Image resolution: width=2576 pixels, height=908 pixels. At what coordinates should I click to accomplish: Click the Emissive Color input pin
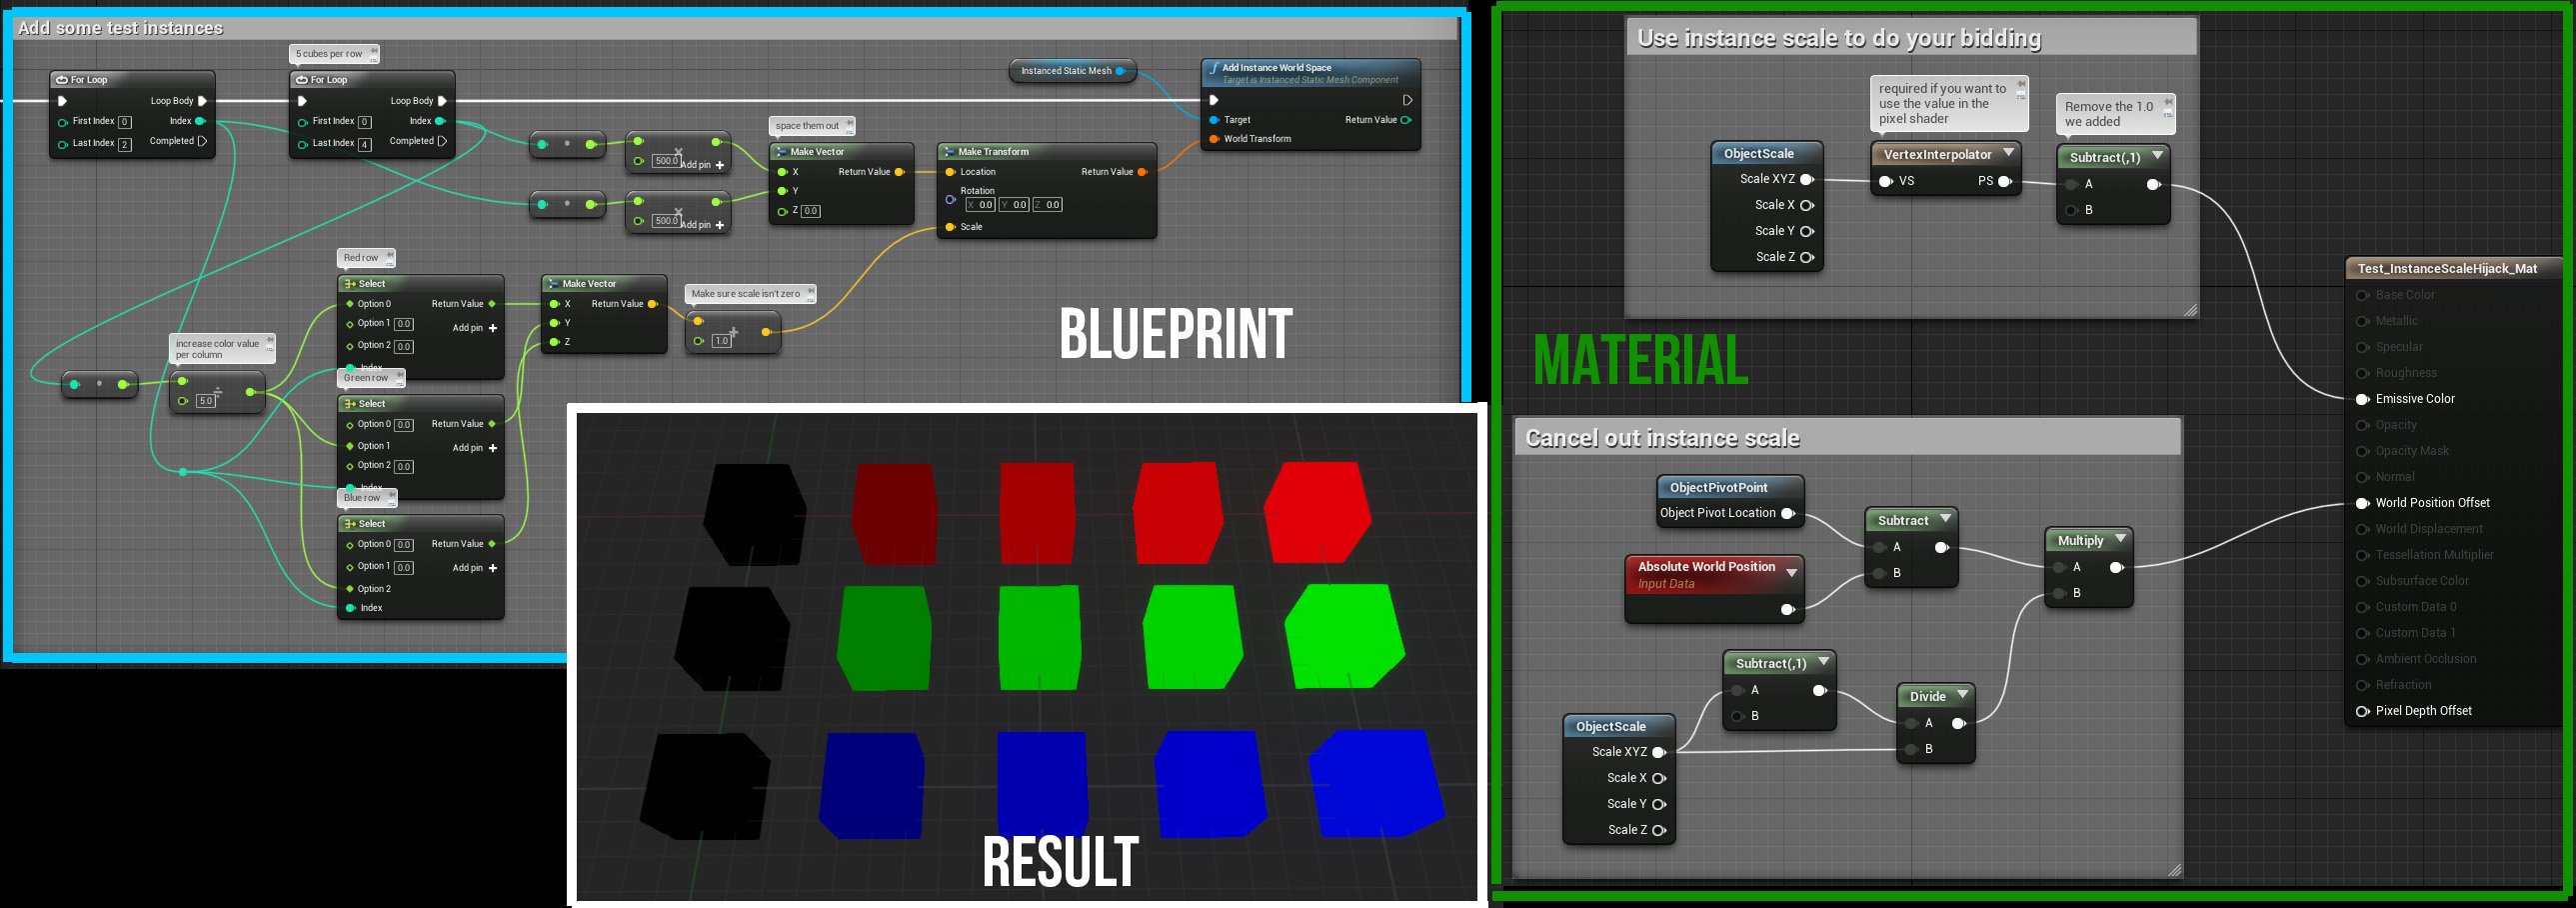(x=2360, y=399)
